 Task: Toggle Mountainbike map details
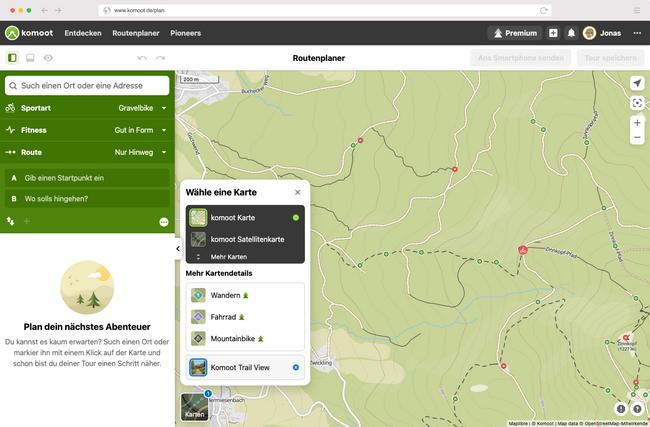click(245, 339)
